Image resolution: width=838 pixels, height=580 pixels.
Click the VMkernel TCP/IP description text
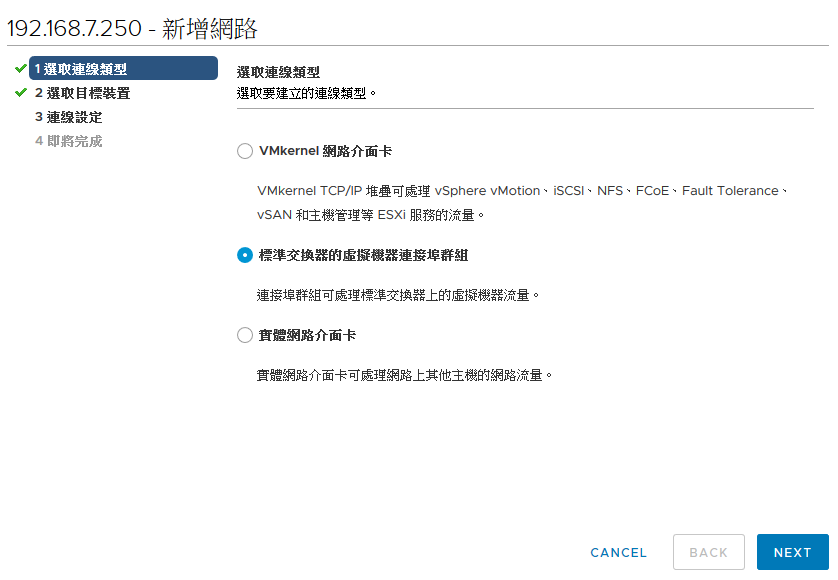pyautogui.click(x=522, y=203)
